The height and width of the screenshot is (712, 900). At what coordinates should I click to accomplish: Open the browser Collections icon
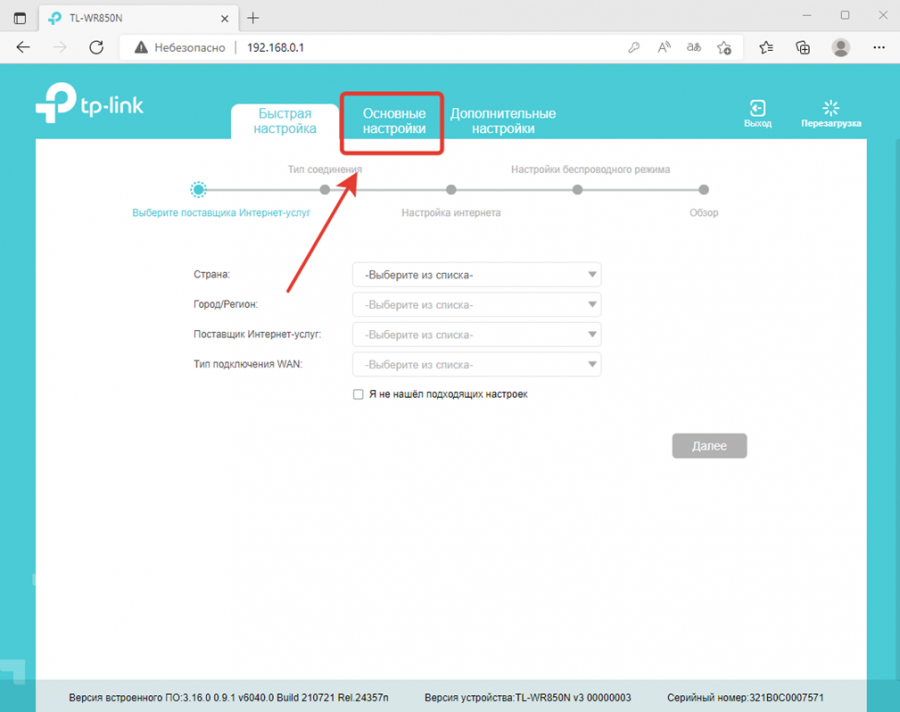802,47
